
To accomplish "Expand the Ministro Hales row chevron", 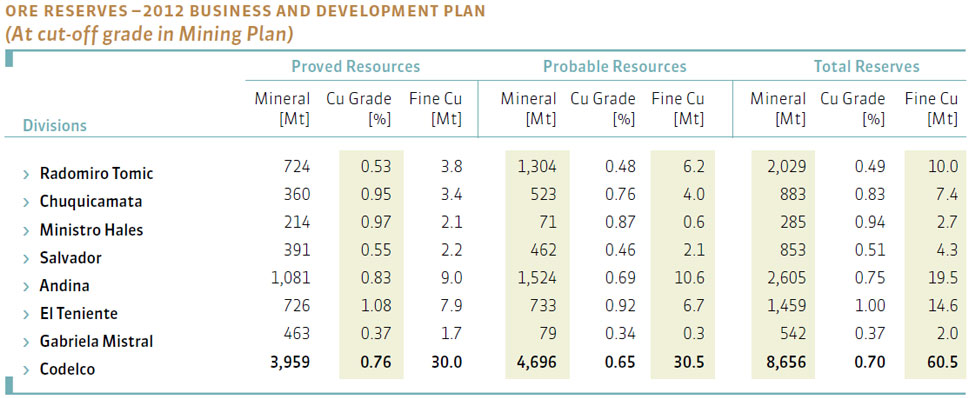I will point(26,231).
